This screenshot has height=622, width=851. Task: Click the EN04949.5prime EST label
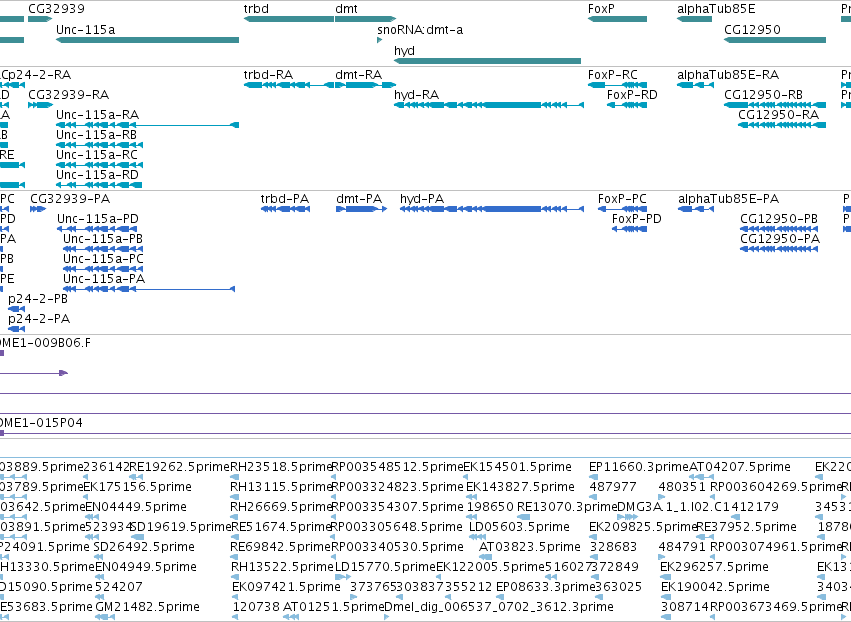click(x=146, y=567)
